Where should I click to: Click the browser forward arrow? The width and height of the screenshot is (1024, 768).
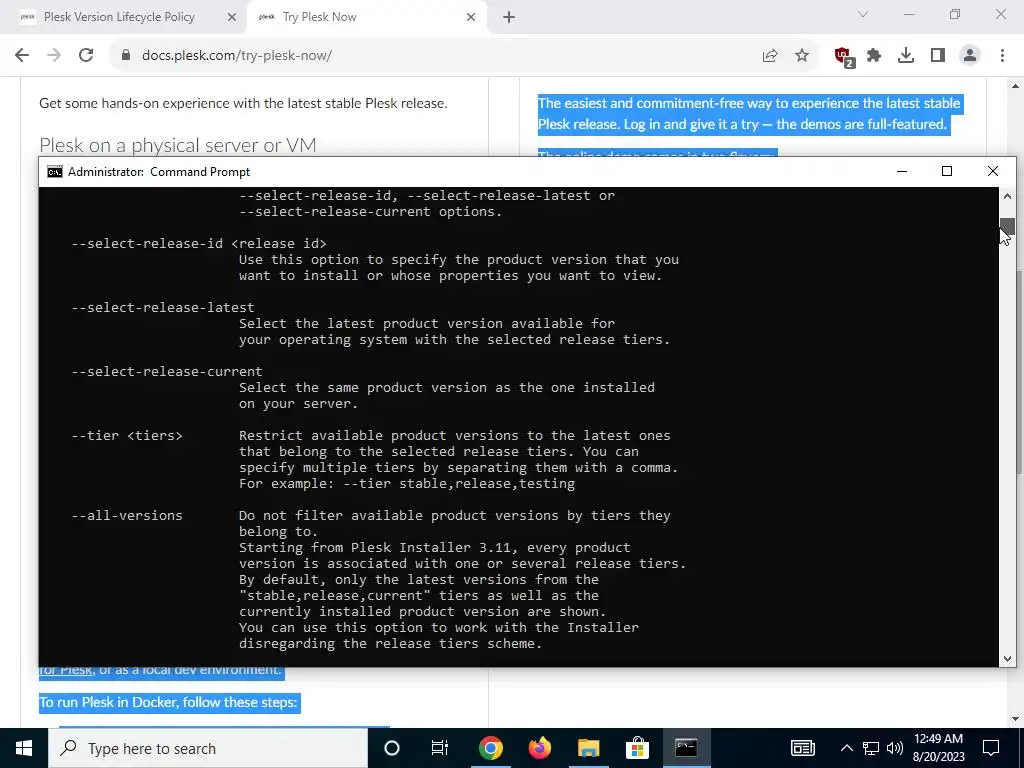(x=54, y=56)
